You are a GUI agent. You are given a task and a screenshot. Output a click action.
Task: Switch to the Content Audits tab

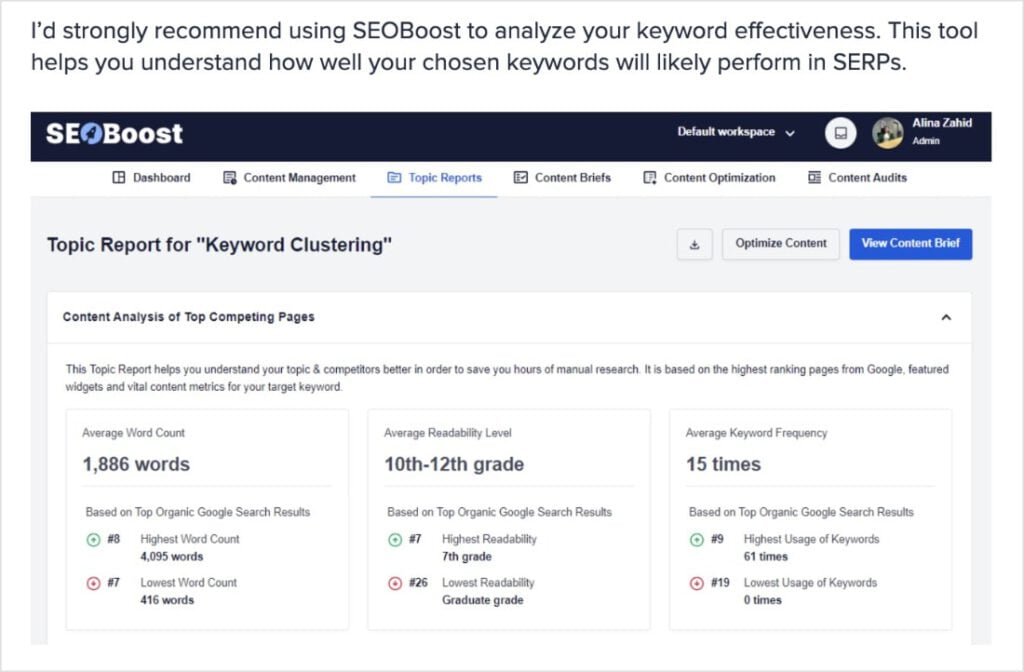(x=856, y=177)
